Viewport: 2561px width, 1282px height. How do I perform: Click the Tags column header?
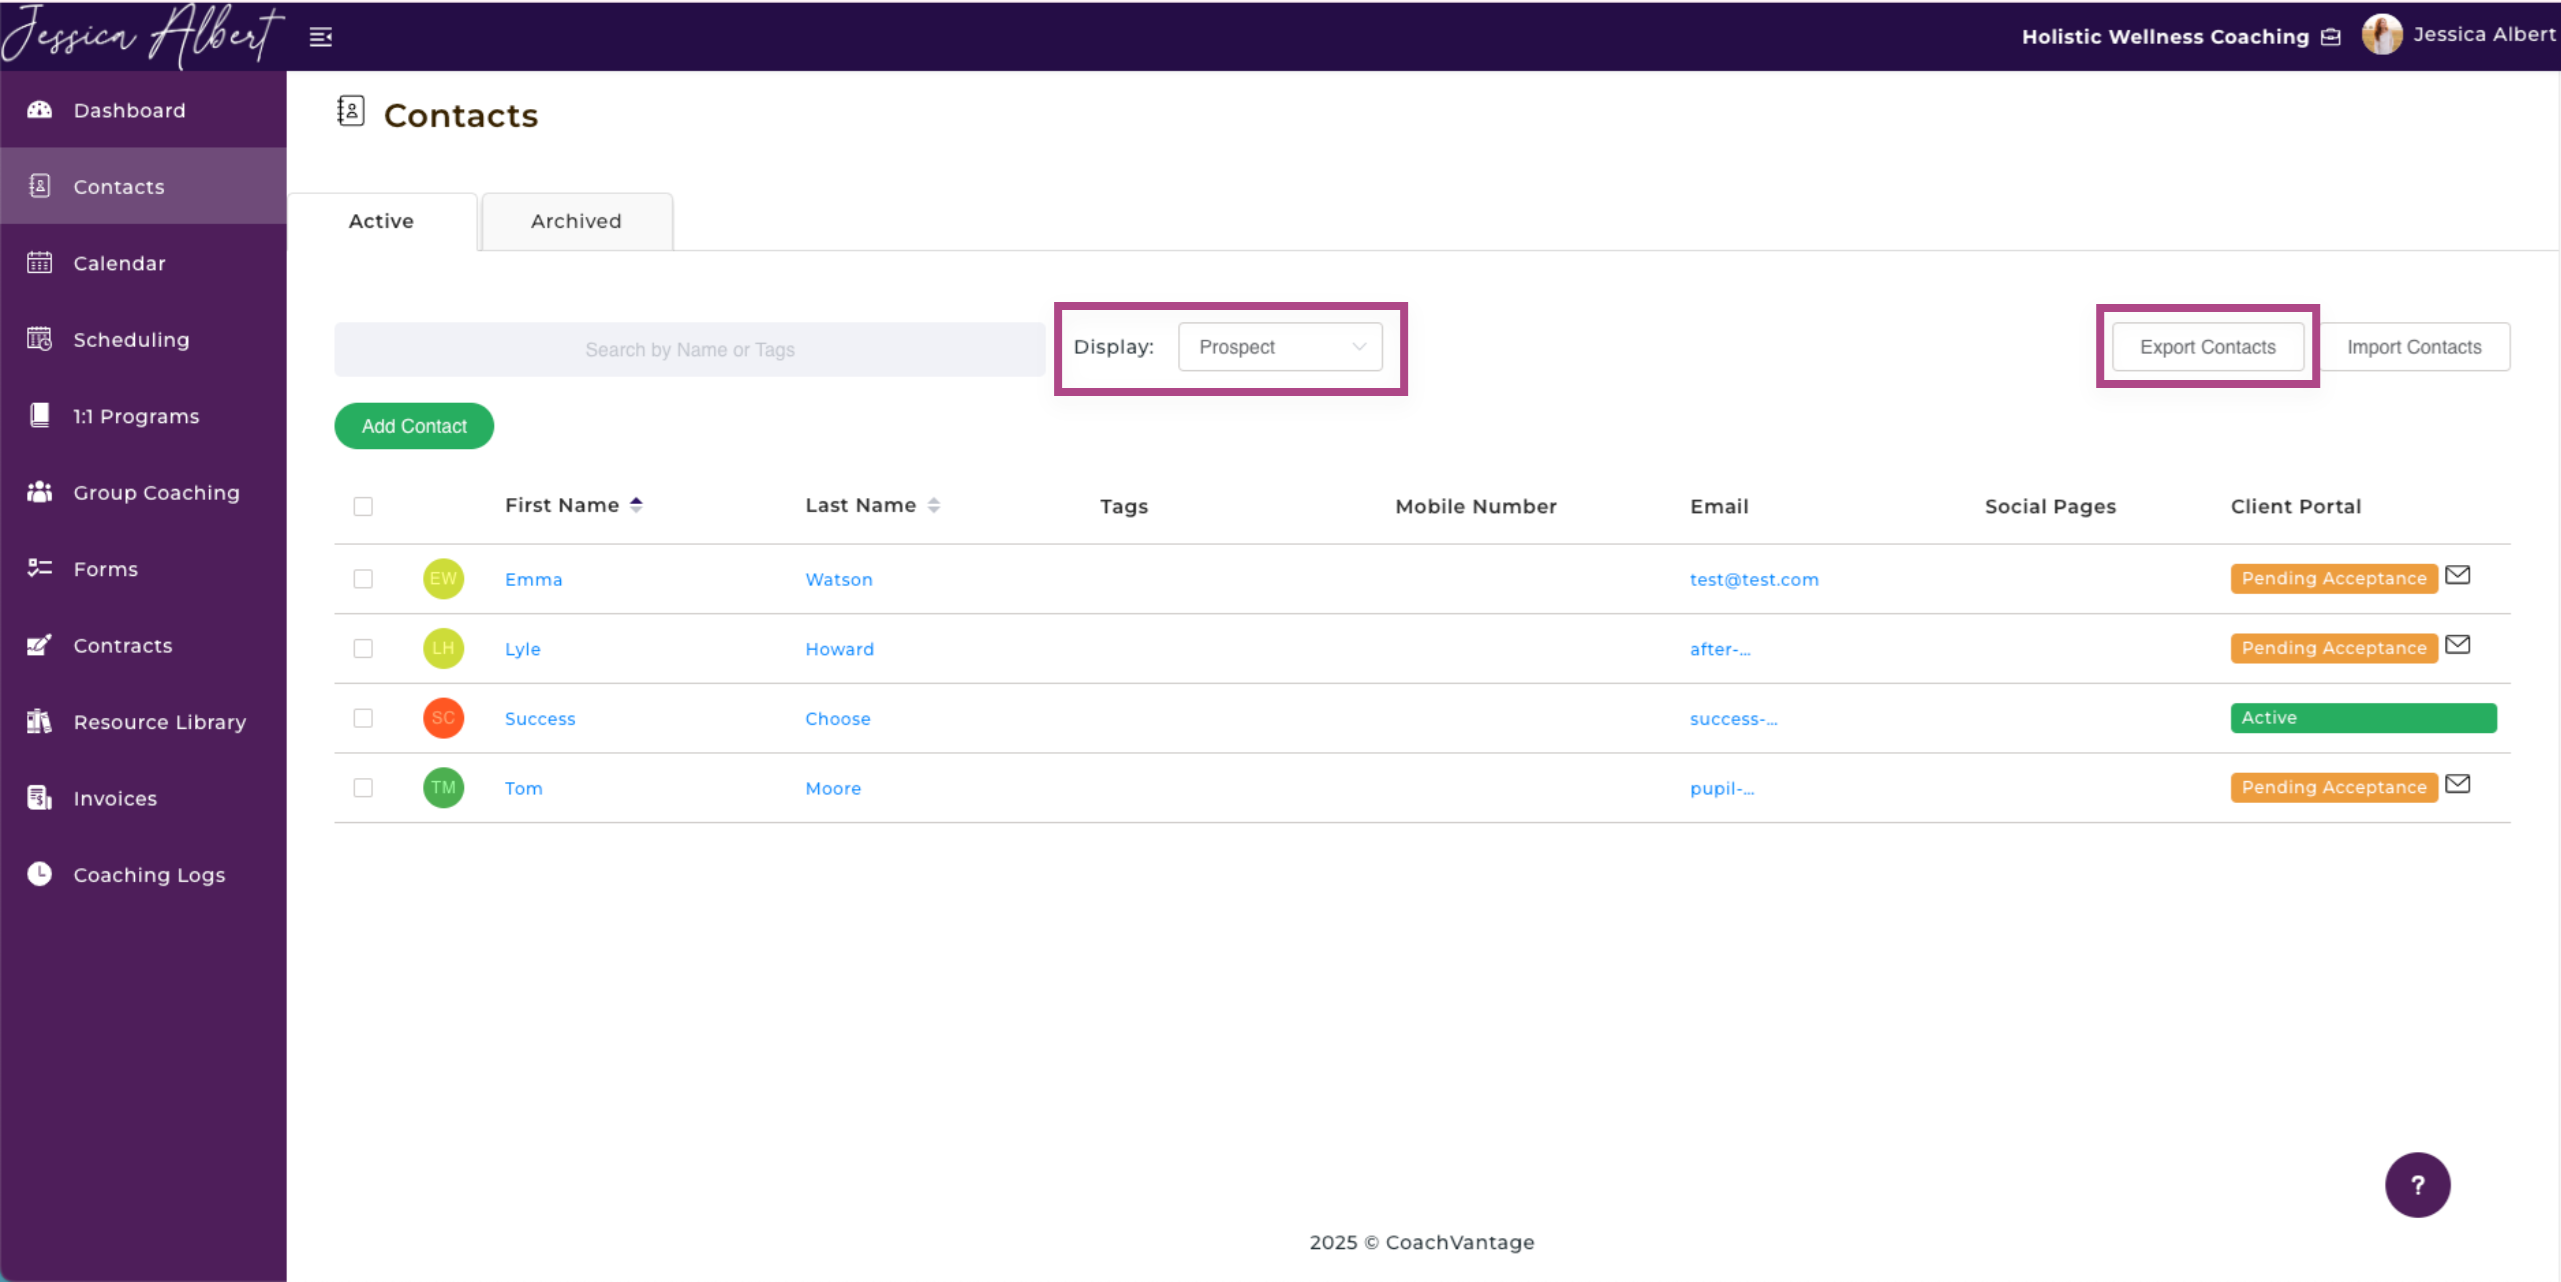coord(1123,506)
